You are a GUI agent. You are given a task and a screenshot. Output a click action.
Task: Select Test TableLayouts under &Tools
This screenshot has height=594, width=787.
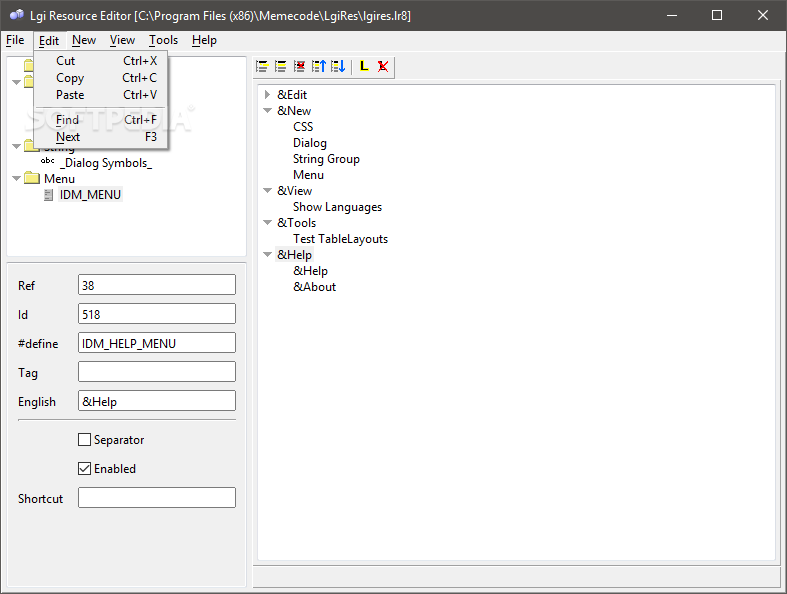[340, 239]
